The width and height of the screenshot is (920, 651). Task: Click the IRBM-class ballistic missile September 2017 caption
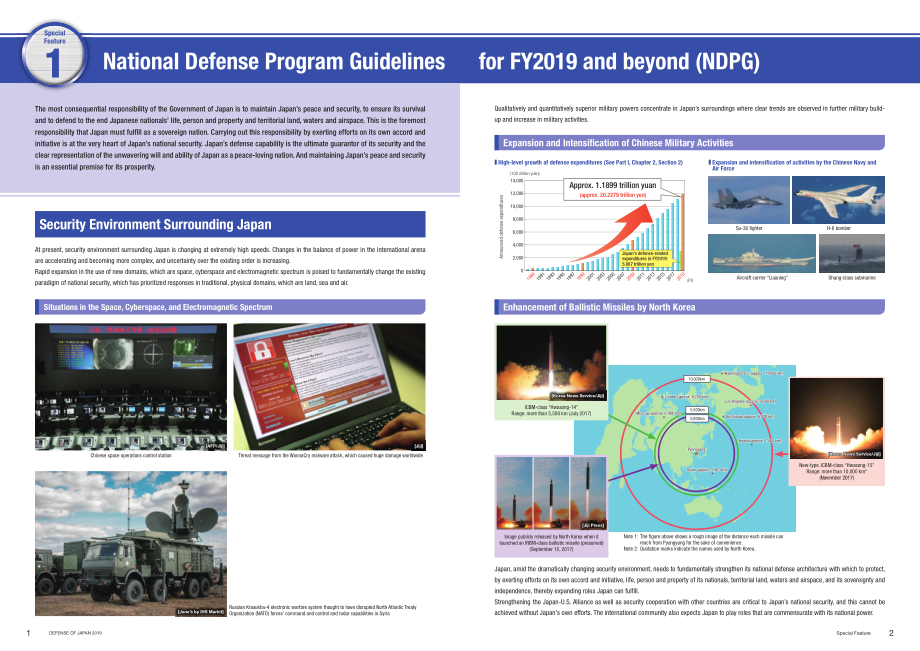(x=551, y=543)
